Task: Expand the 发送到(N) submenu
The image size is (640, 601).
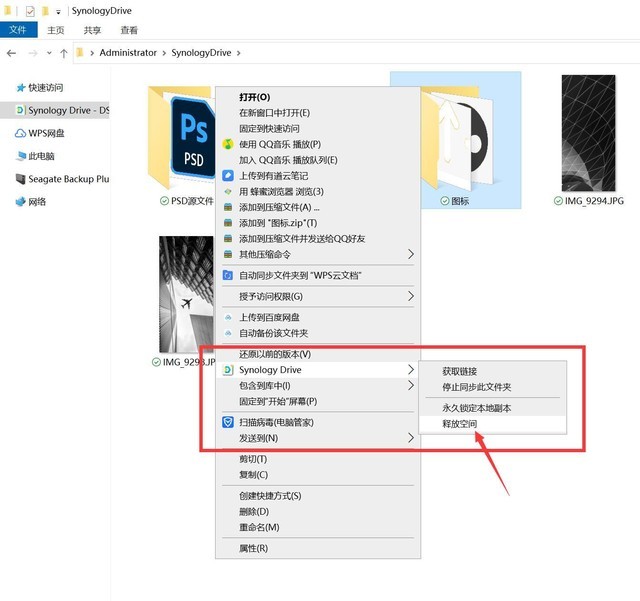Action: click(318, 438)
